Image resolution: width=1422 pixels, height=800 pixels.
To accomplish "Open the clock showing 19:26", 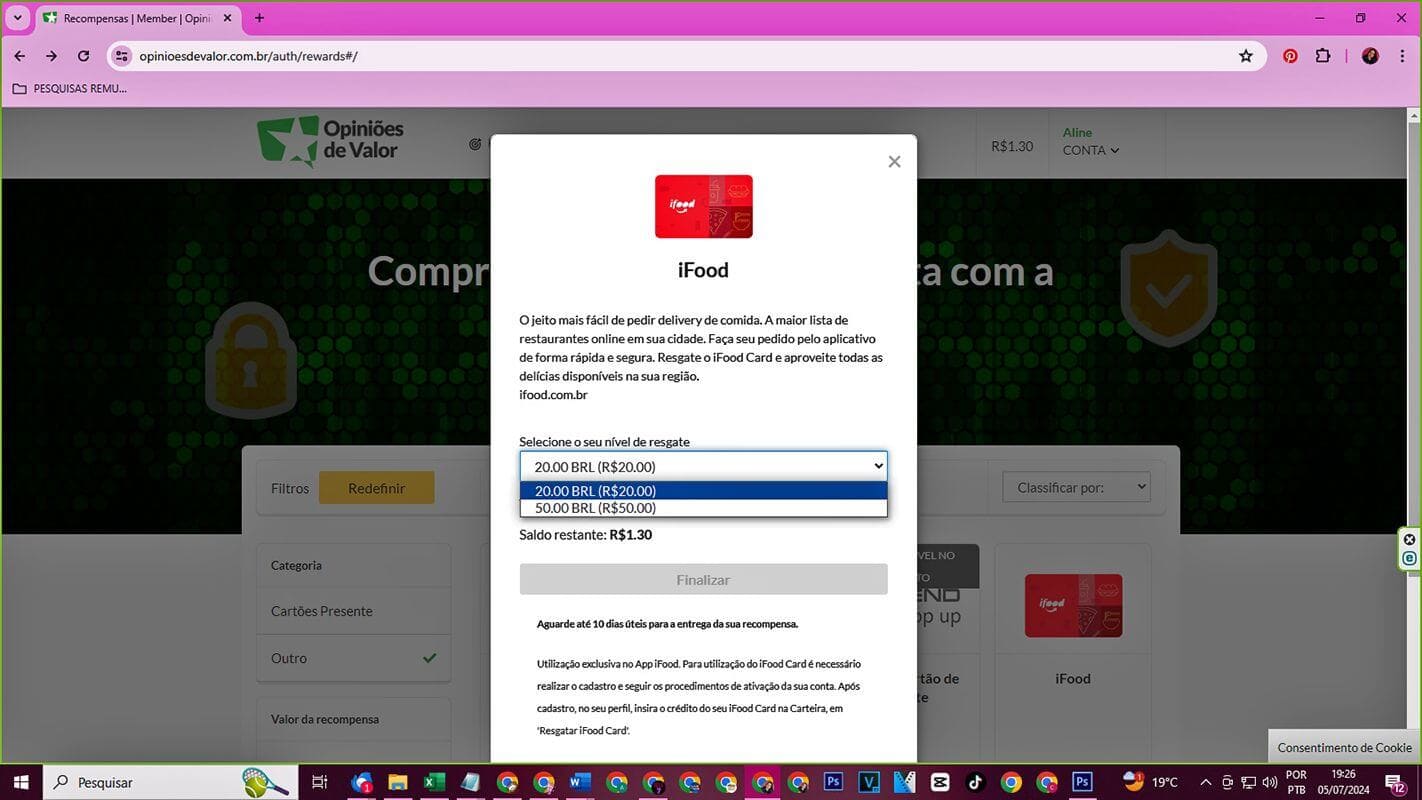I will tap(1344, 782).
